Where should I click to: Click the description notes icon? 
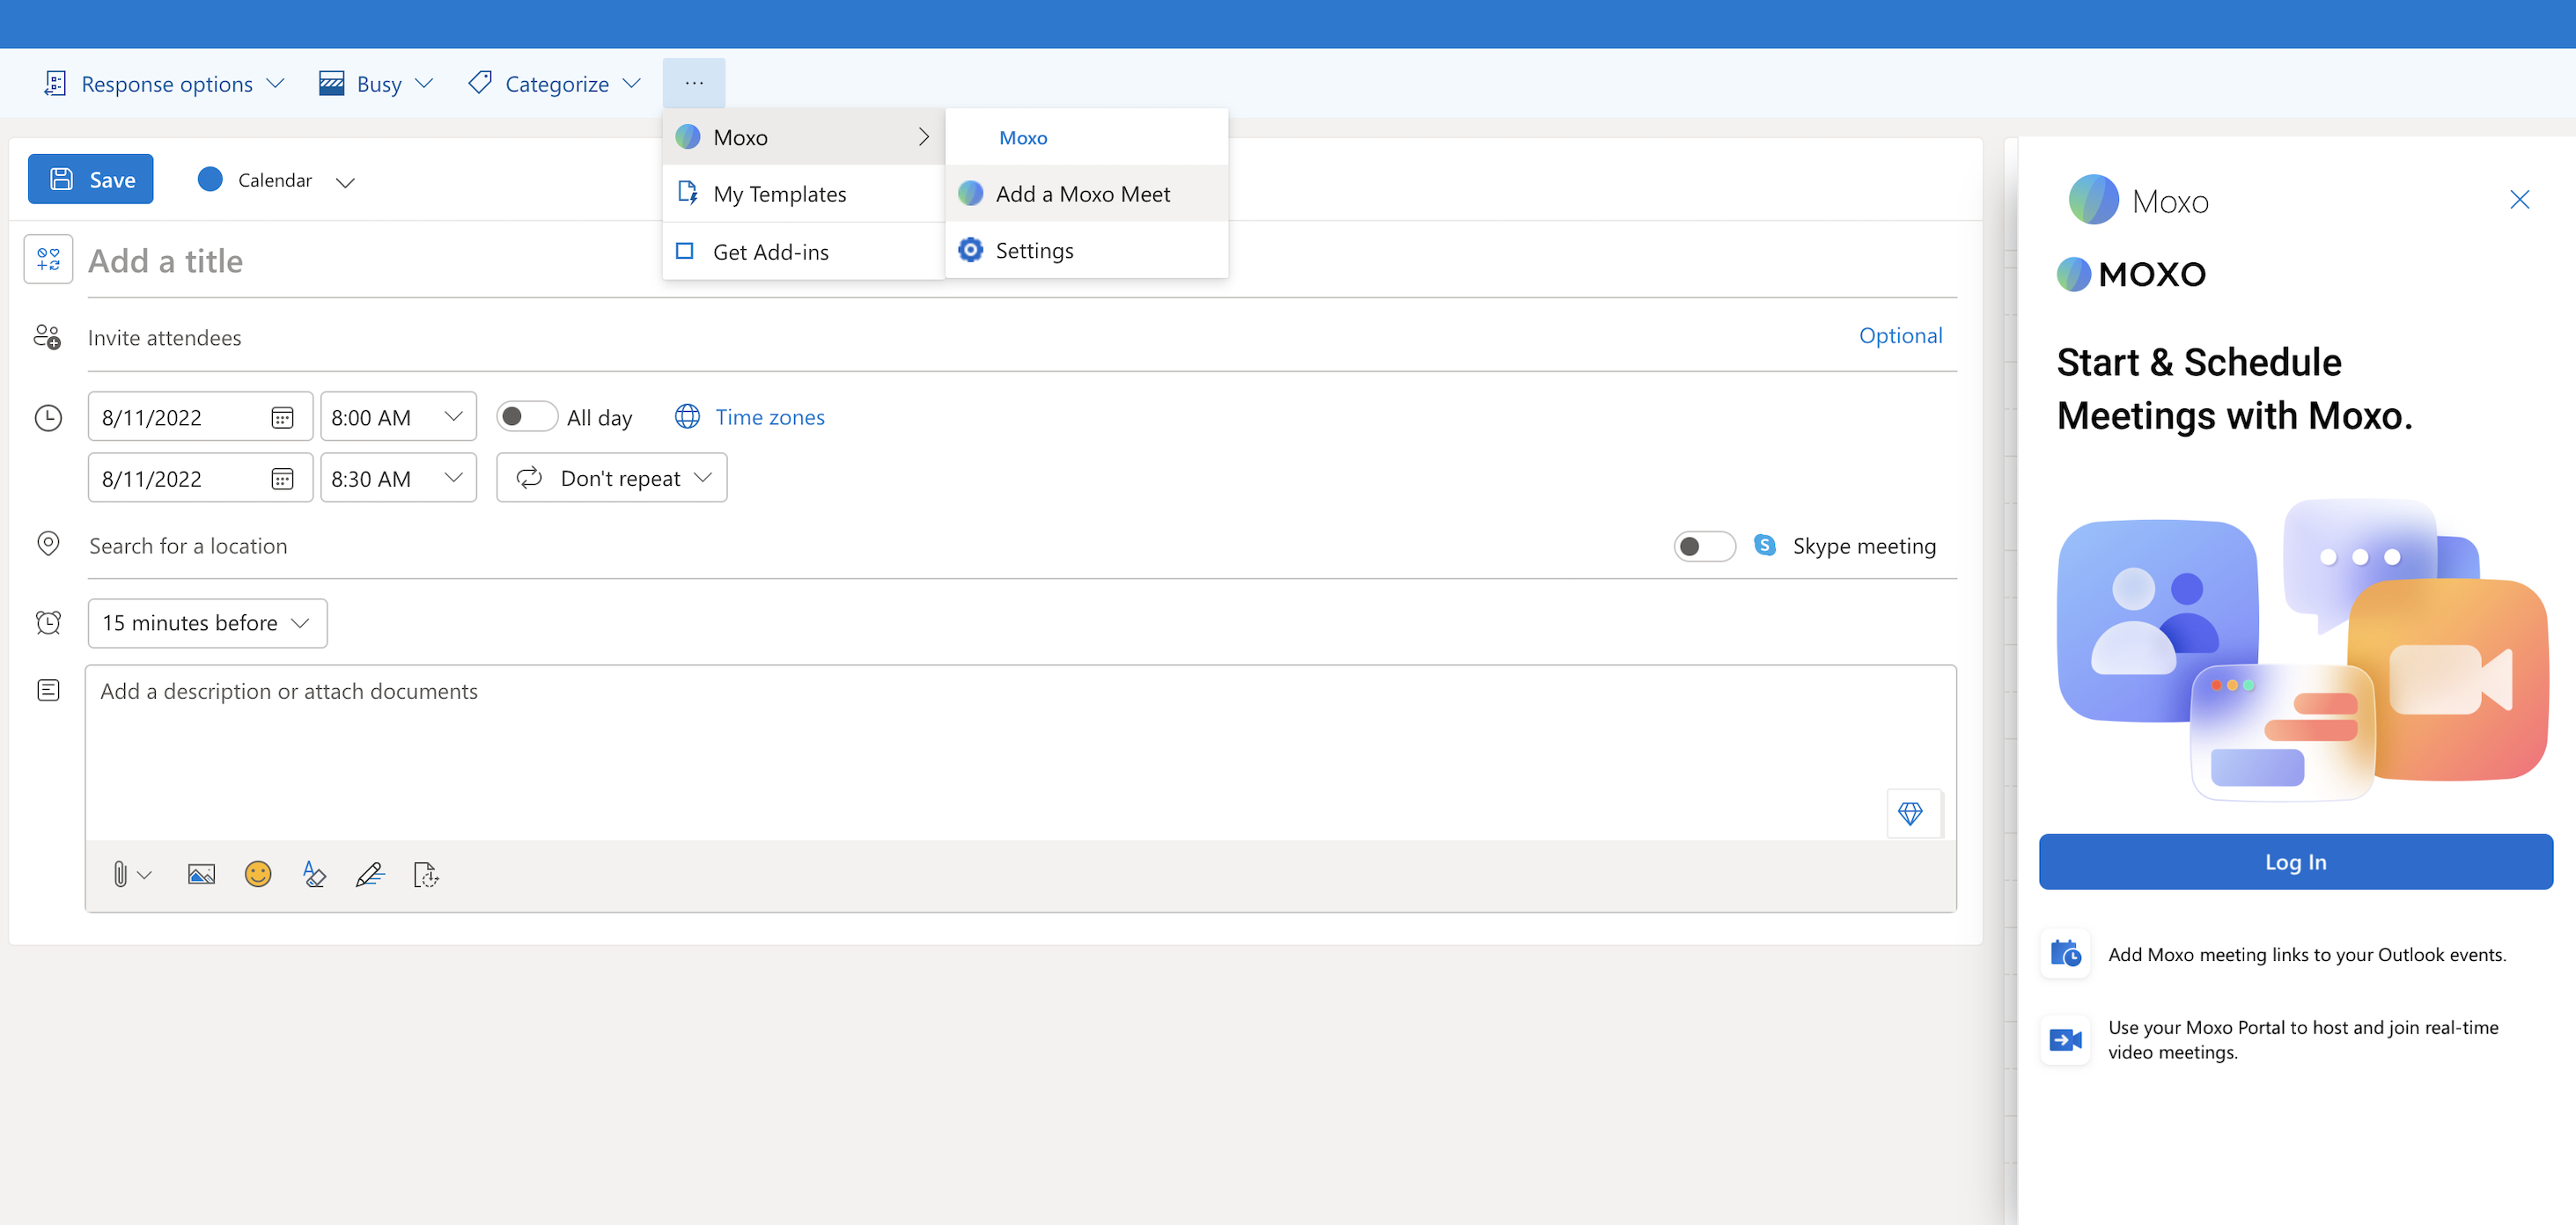point(48,690)
